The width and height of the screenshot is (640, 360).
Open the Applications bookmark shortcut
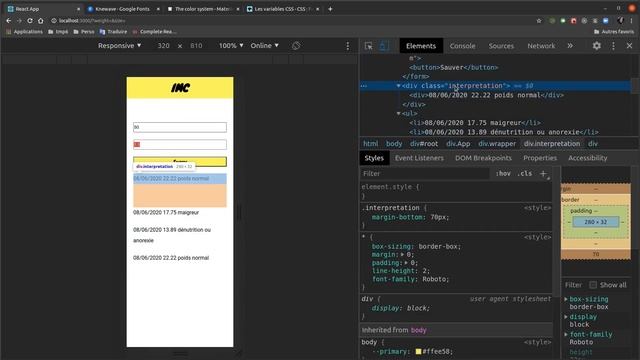pyautogui.click(x=24, y=31)
